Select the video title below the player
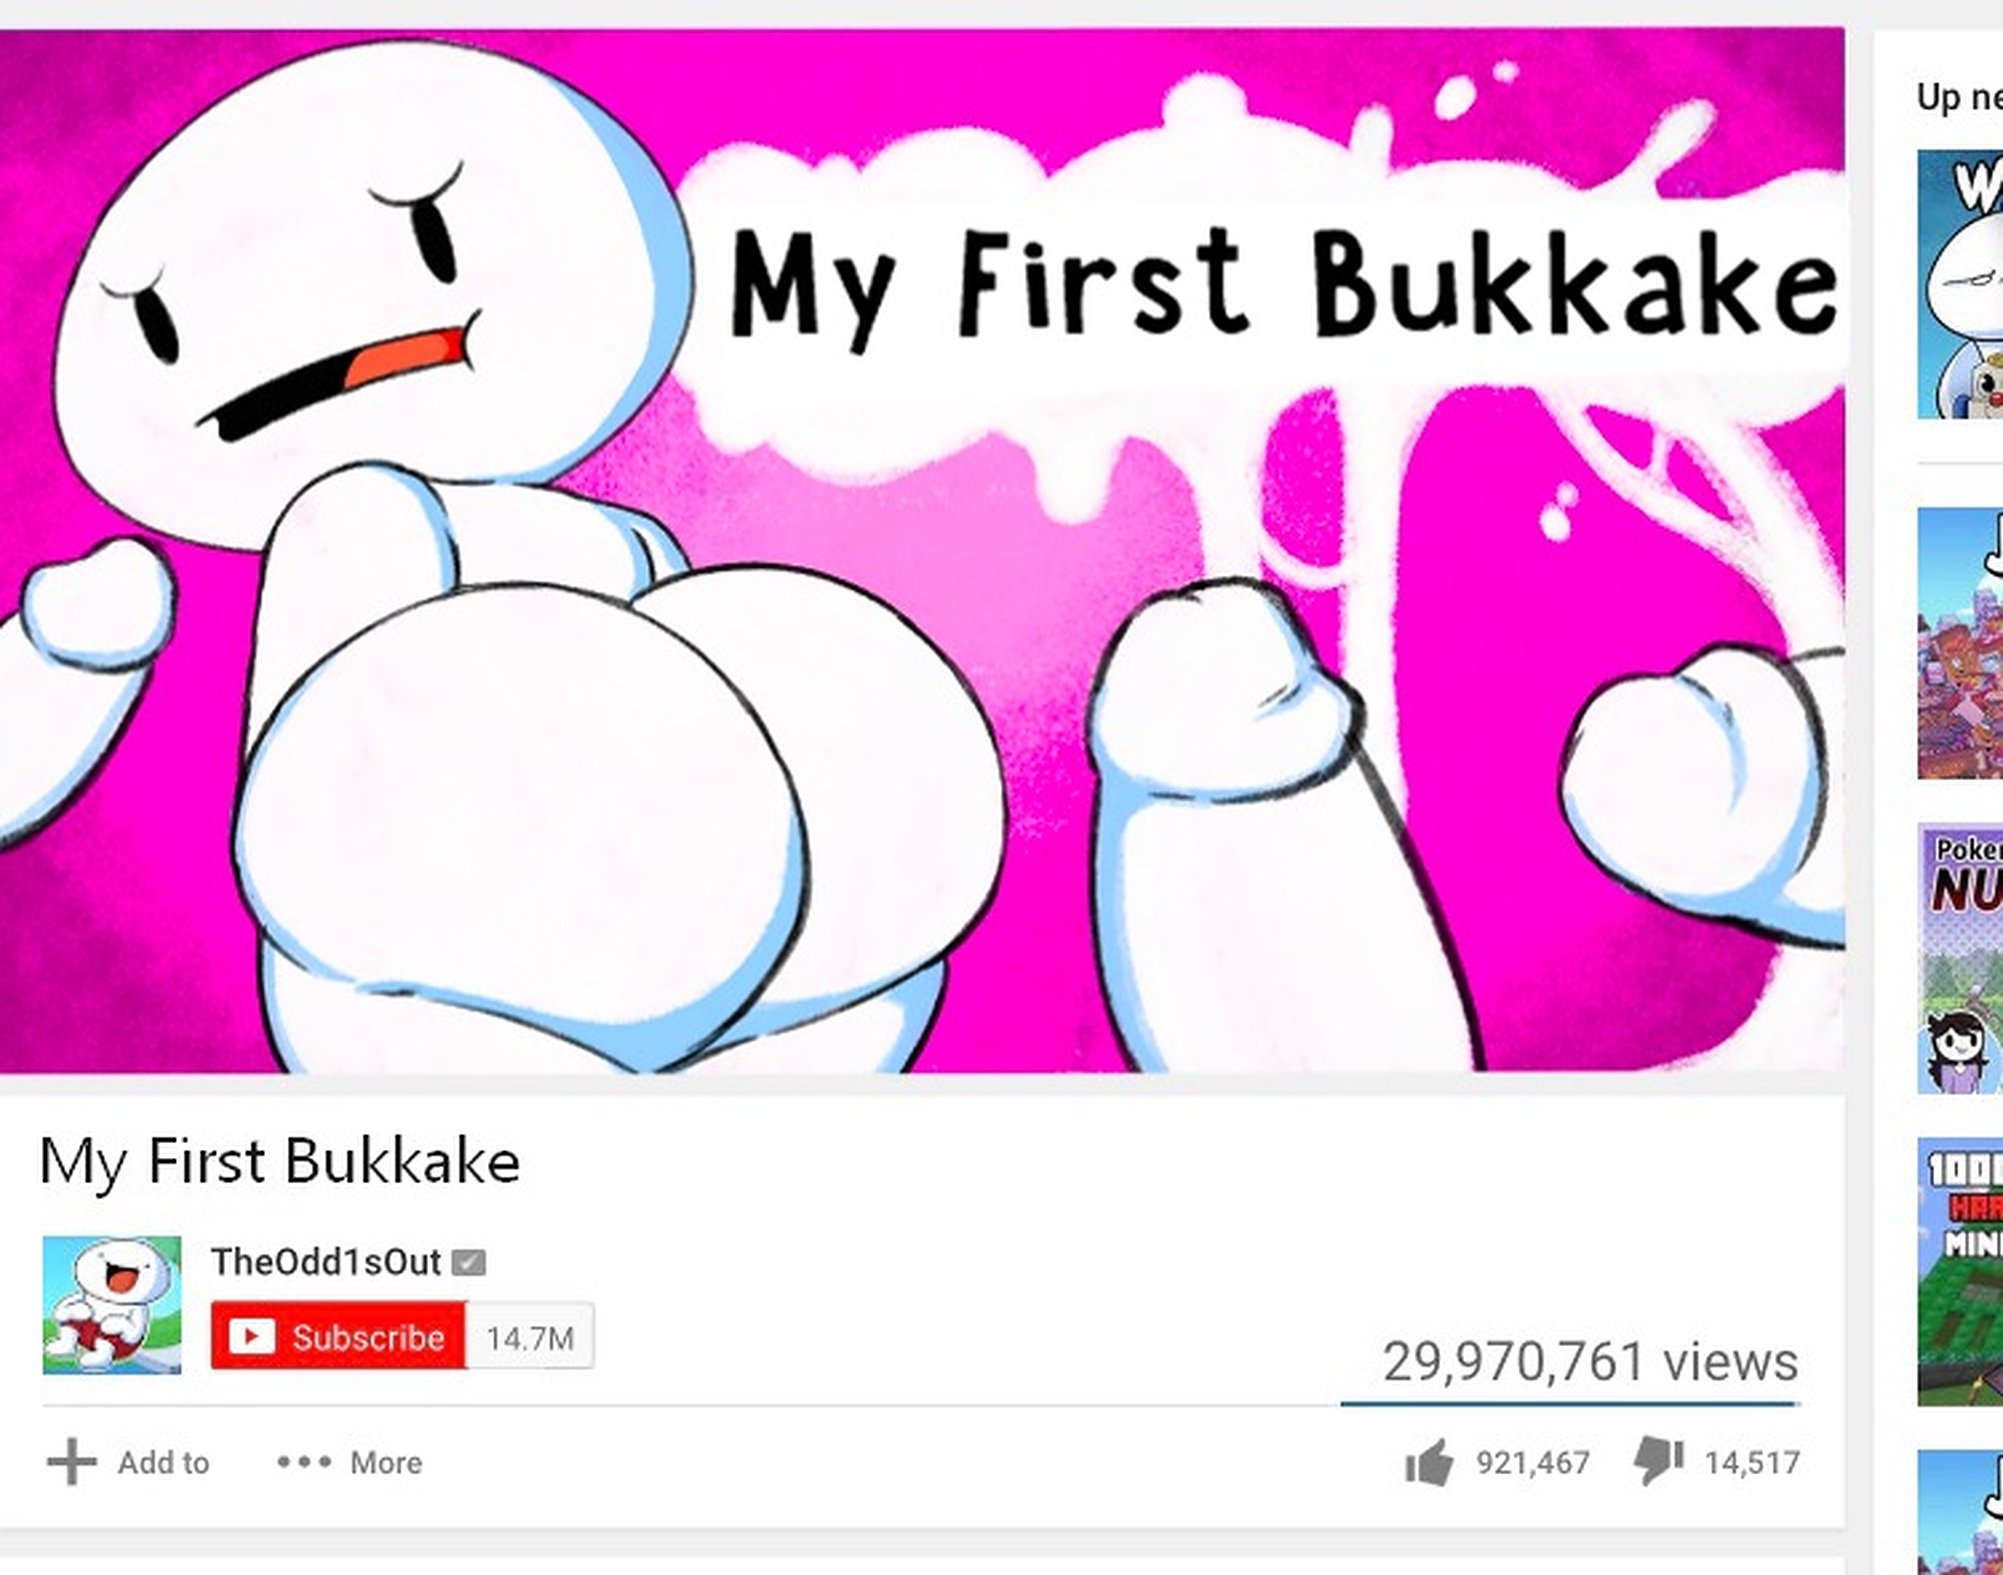The image size is (2003, 1575). pos(279,1161)
